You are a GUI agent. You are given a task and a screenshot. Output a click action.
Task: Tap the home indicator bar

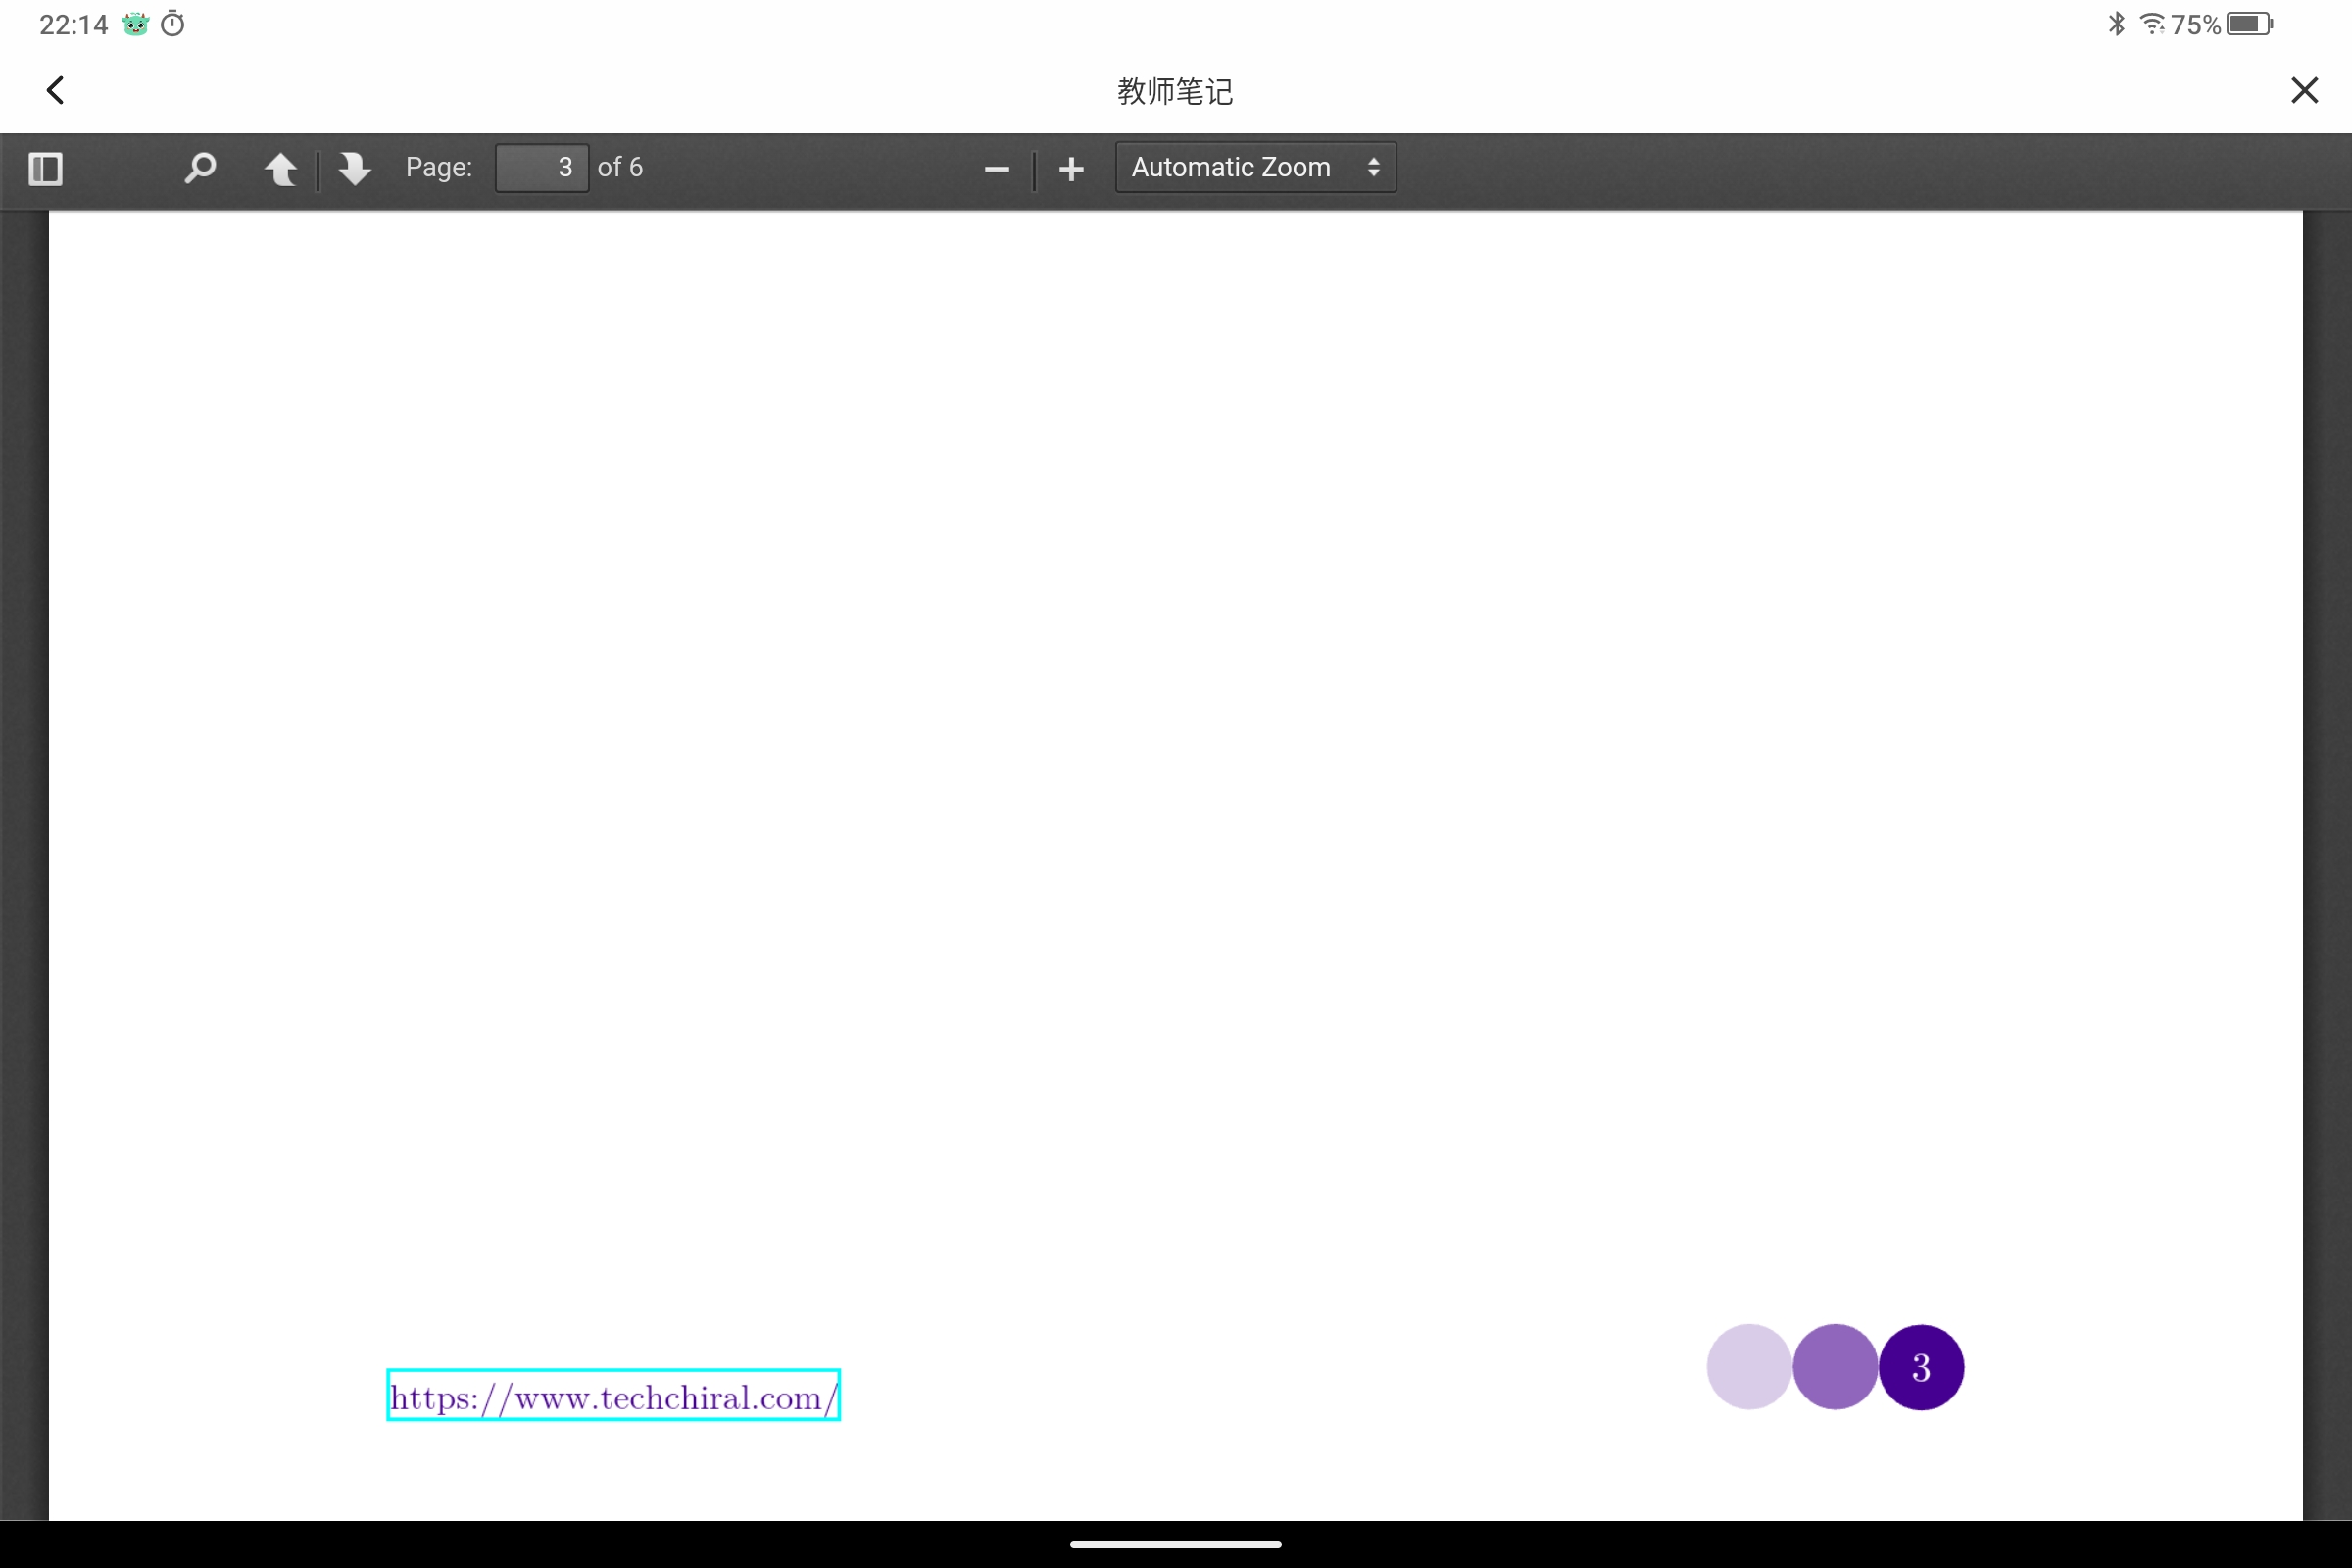[x=1176, y=1544]
